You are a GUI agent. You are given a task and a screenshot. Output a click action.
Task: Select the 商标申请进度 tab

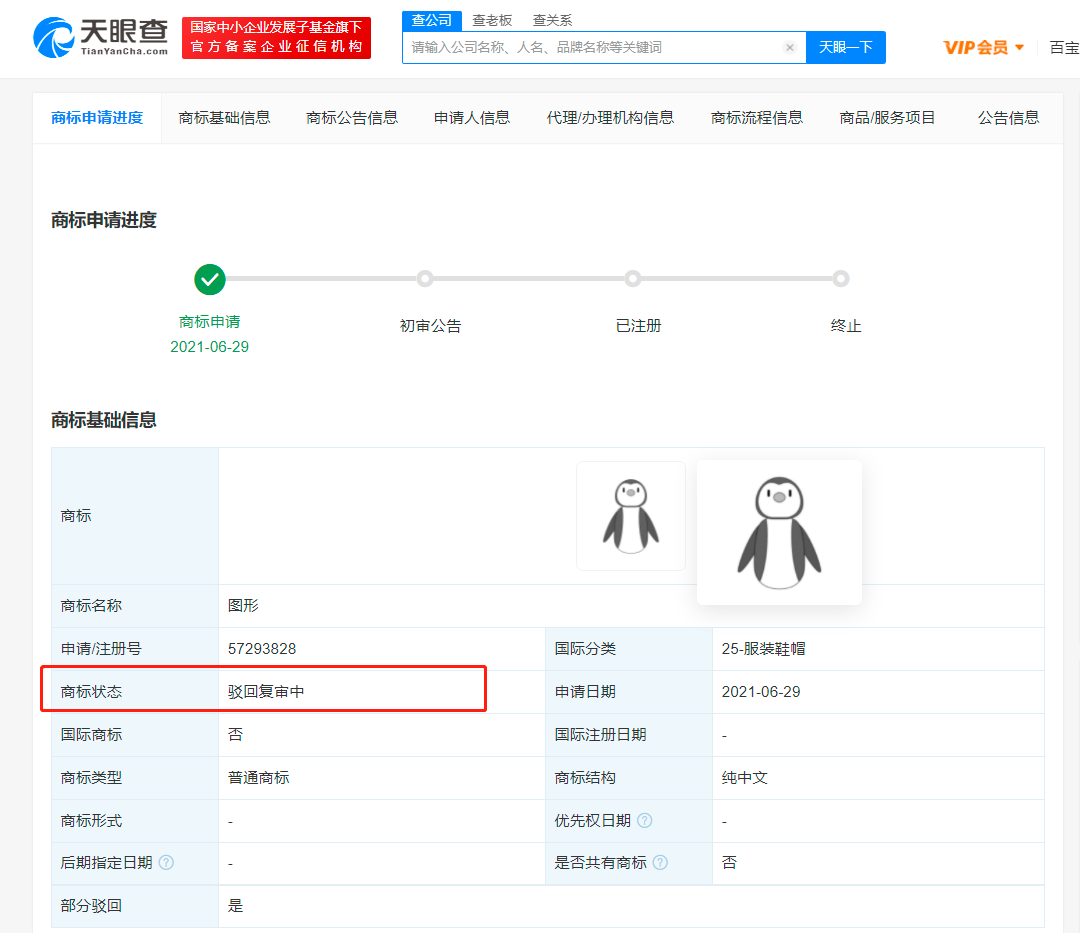coord(97,118)
